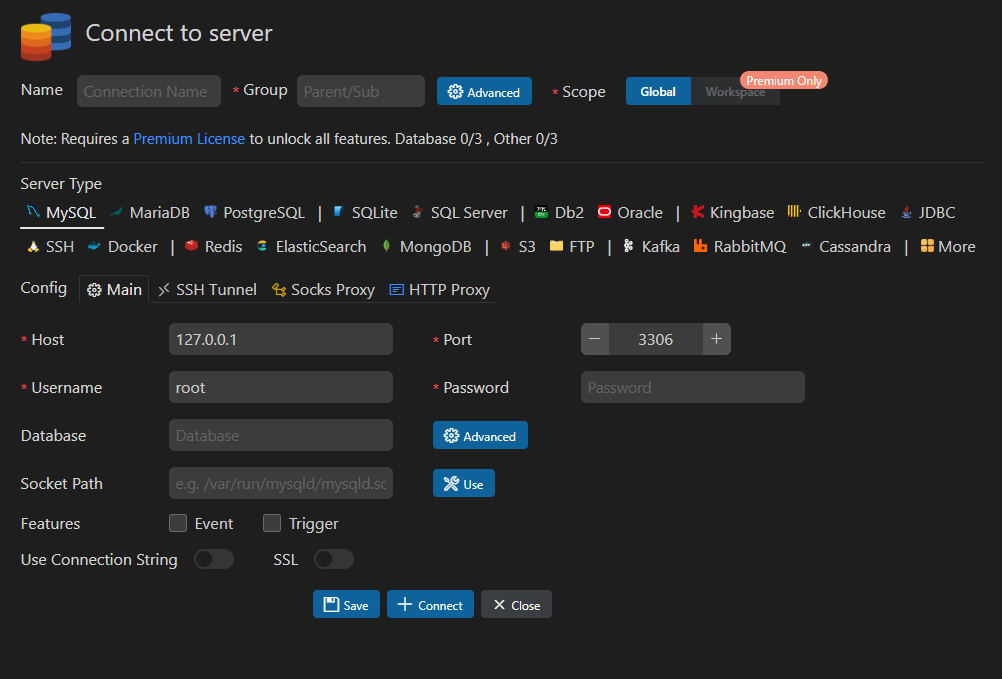This screenshot has height=679, width=1002.
Task: Select ClickHouse server type
Action: (x=836, y=213)
